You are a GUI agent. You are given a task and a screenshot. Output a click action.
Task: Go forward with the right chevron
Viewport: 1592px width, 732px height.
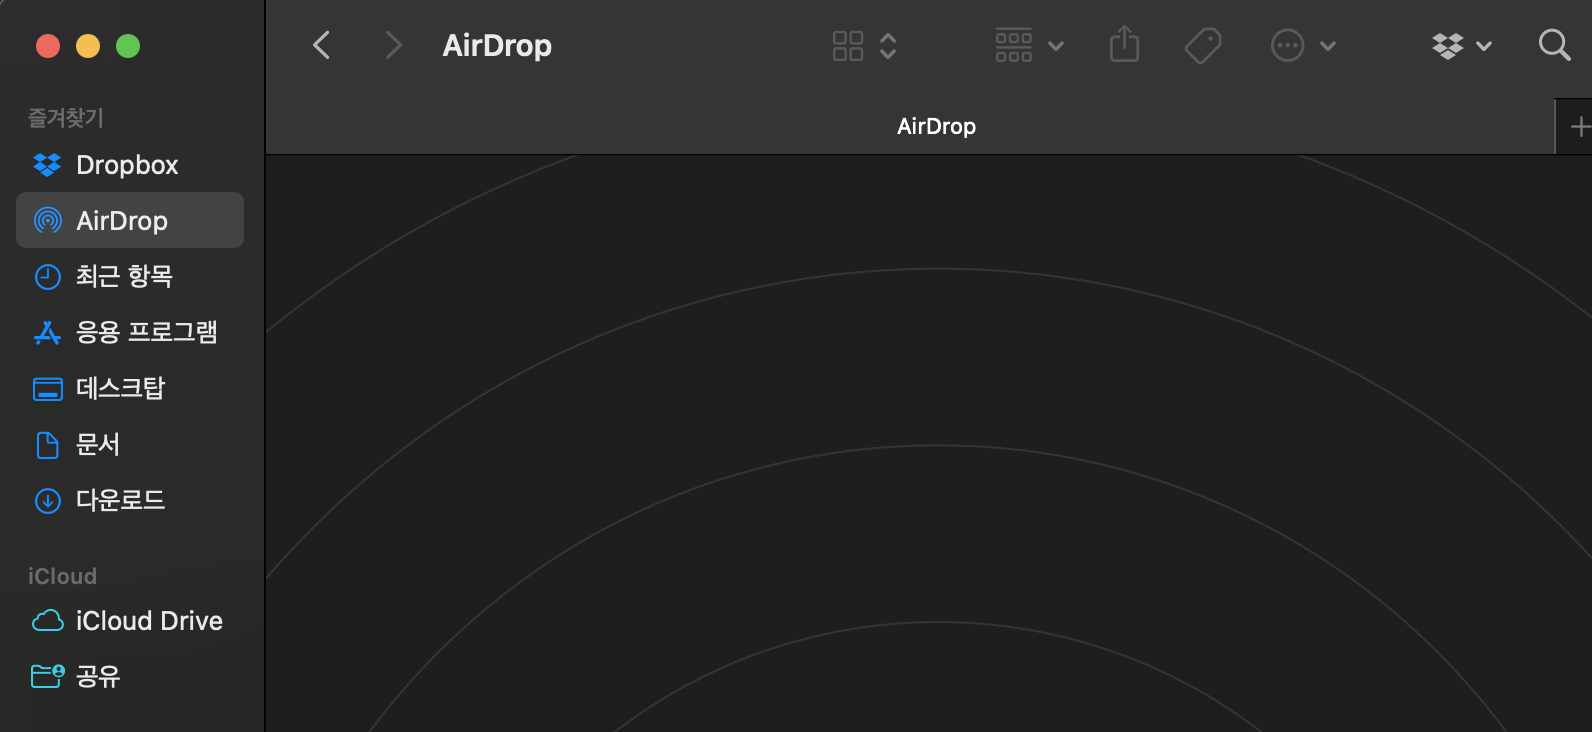(394, 45)
